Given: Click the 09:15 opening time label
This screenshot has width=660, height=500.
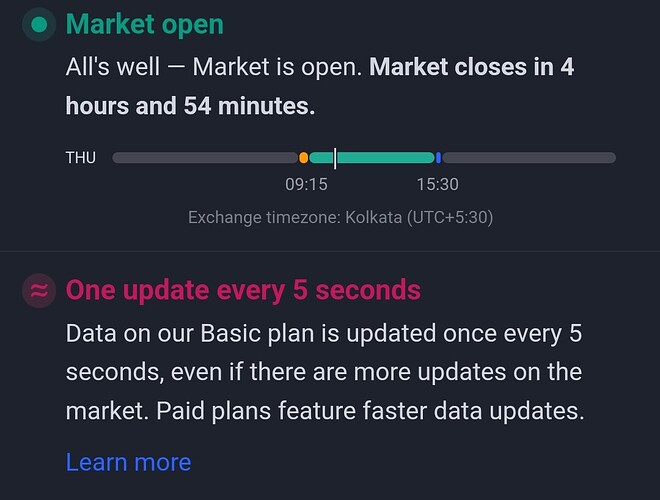Looking at the screenshot, I should 306,184.
